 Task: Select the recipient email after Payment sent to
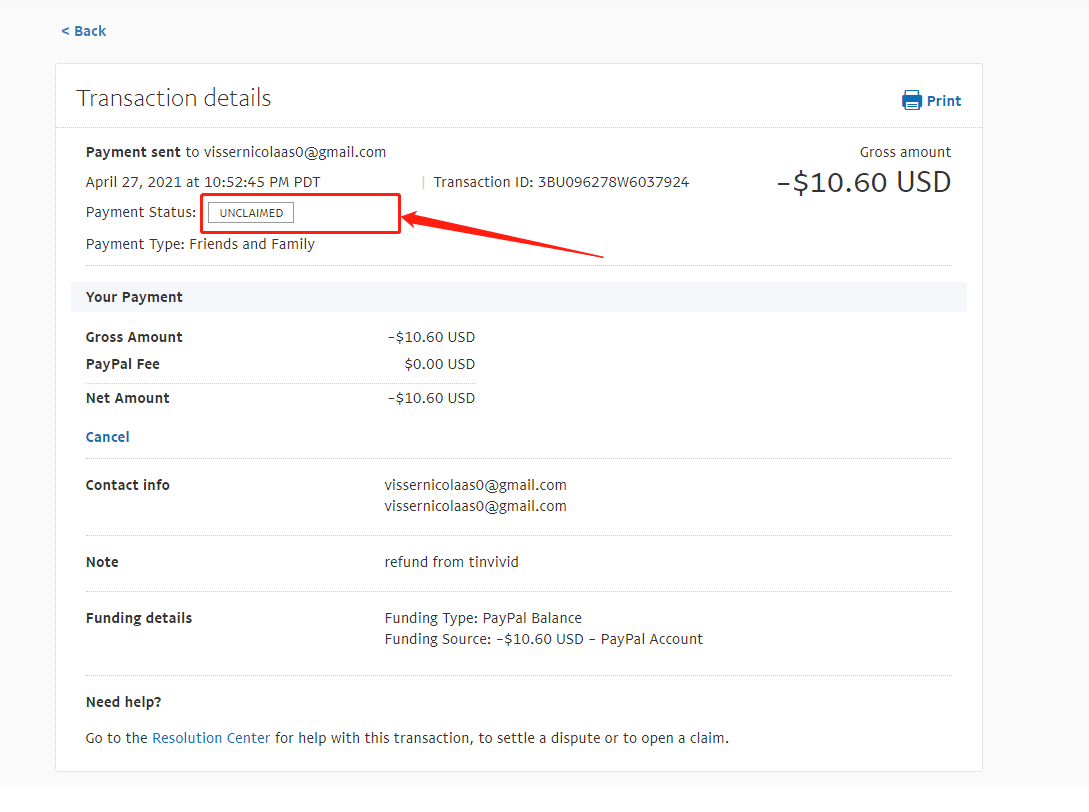[x=295, y=152]
